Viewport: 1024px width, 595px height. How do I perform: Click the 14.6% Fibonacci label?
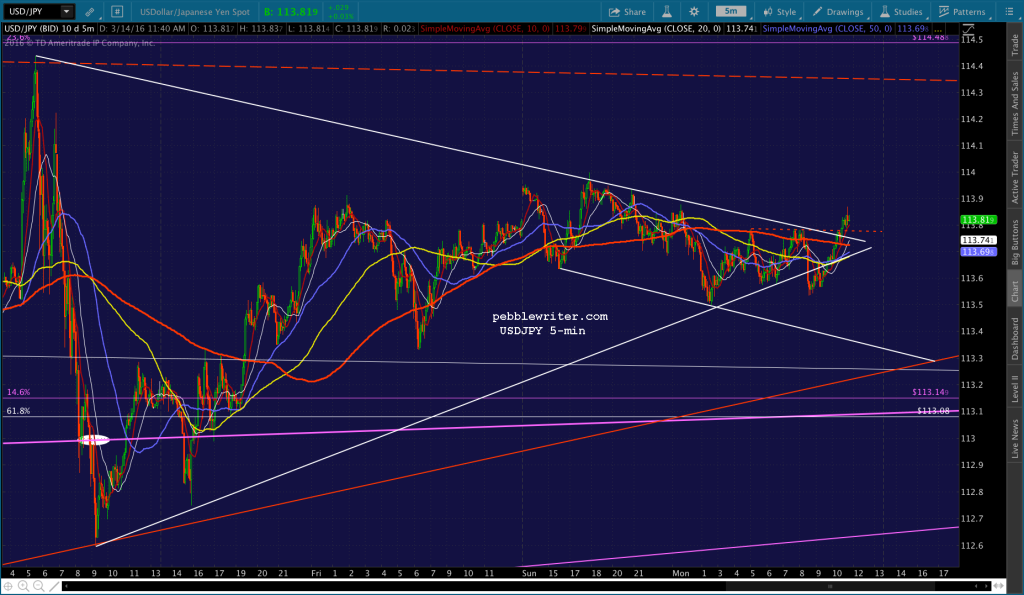pyautogui.click(x=18, y=393)
